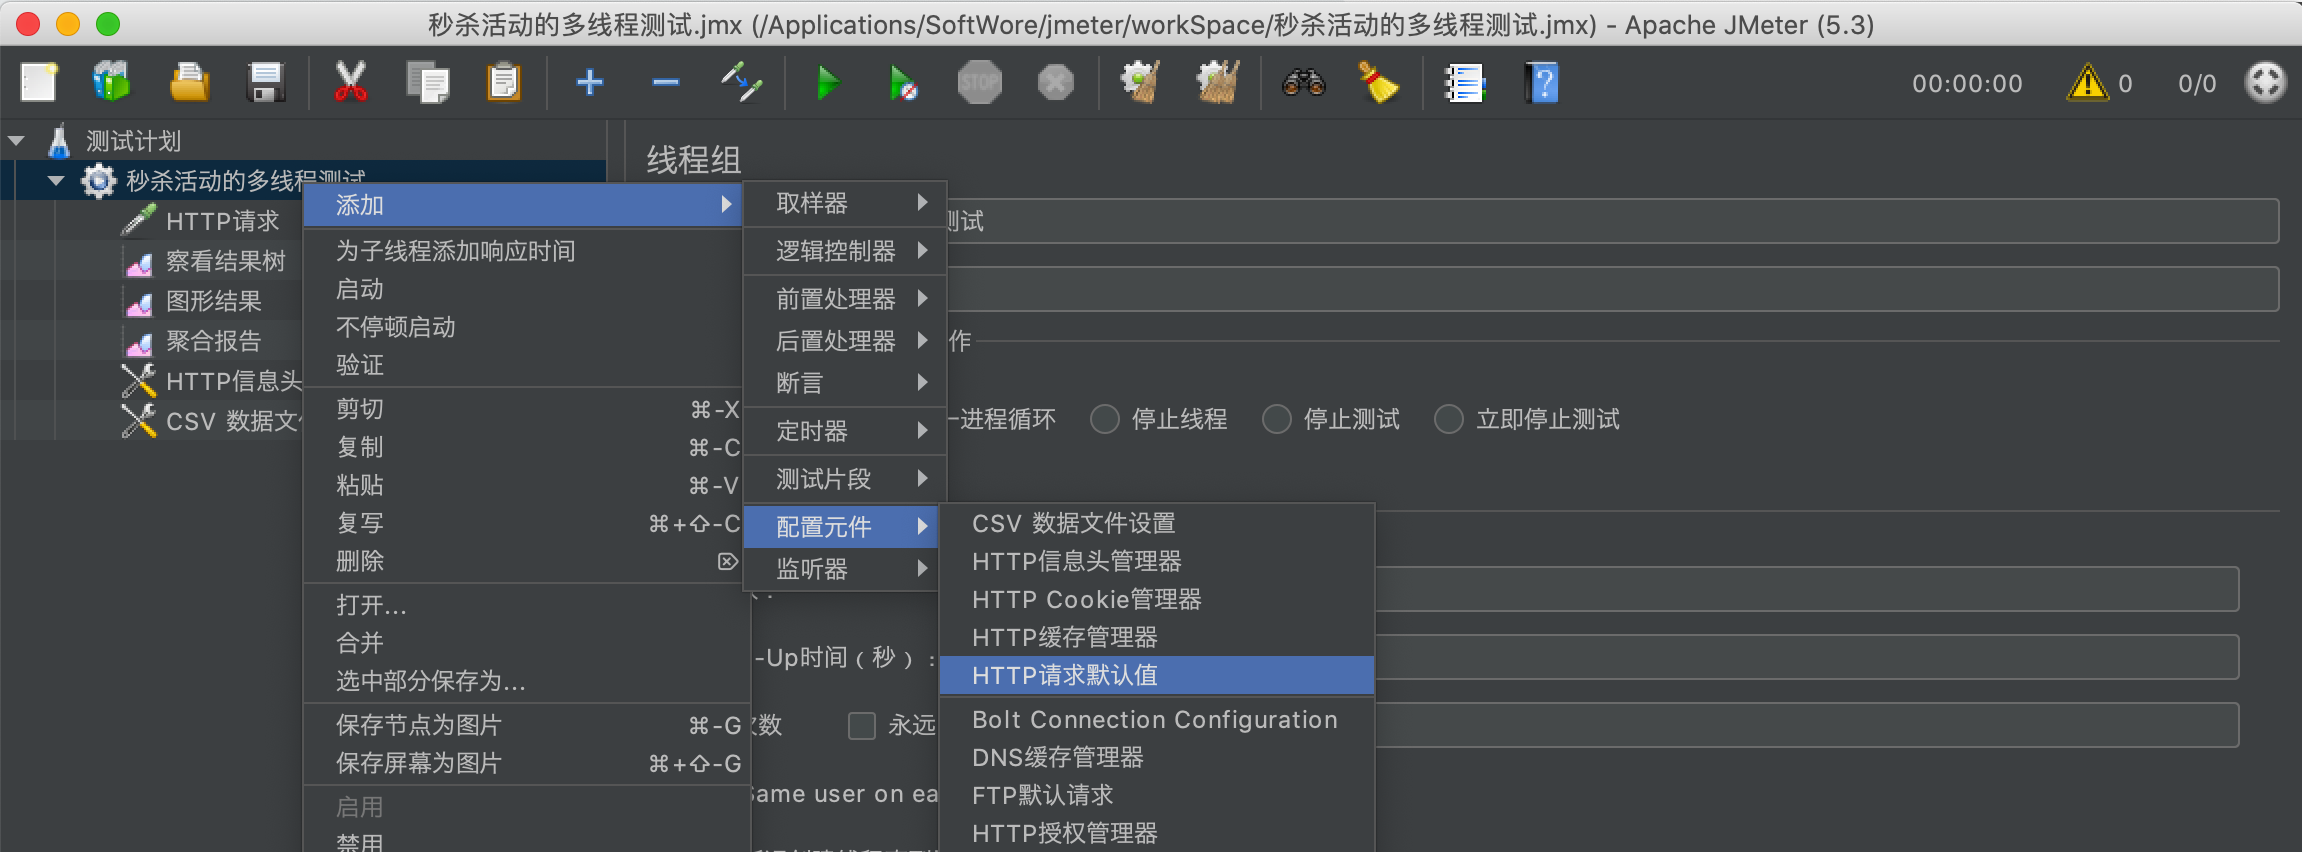Click 不停顿启动 menu item

[523, 327]
